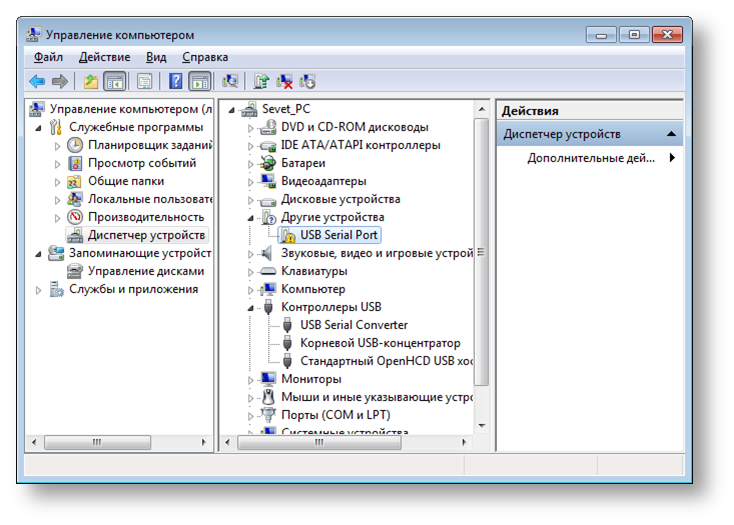
Task: Select Общие папки in left tree
Action: point(126,181)
